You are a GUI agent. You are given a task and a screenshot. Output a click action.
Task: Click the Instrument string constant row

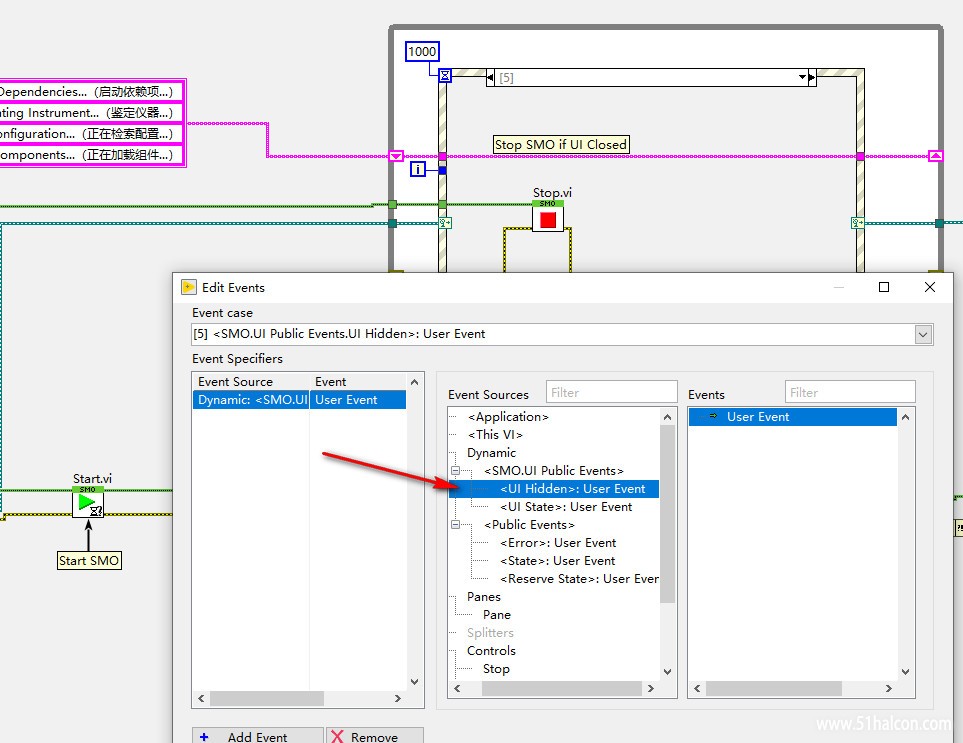tap(91, 113)
